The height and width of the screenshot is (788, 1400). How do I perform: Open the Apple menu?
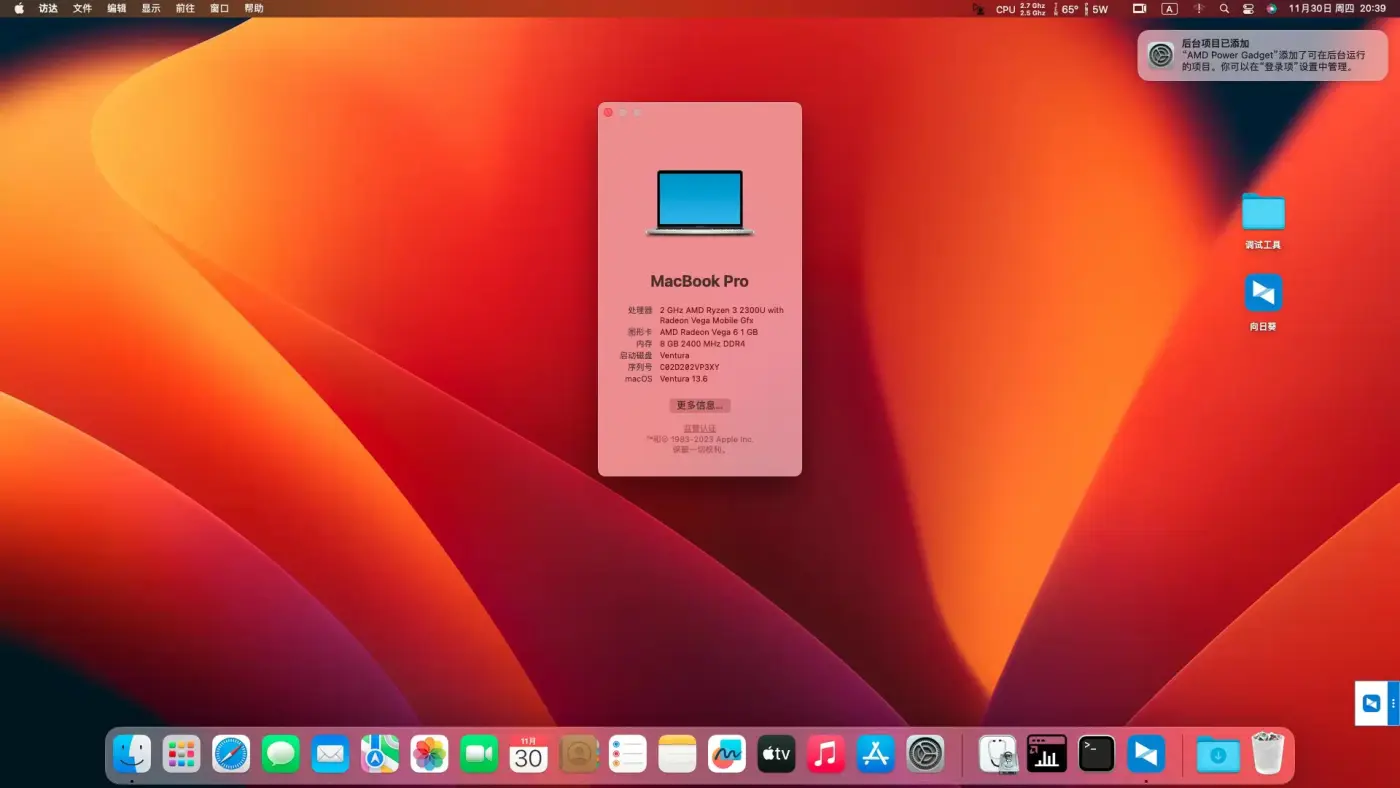pos(19,9)
